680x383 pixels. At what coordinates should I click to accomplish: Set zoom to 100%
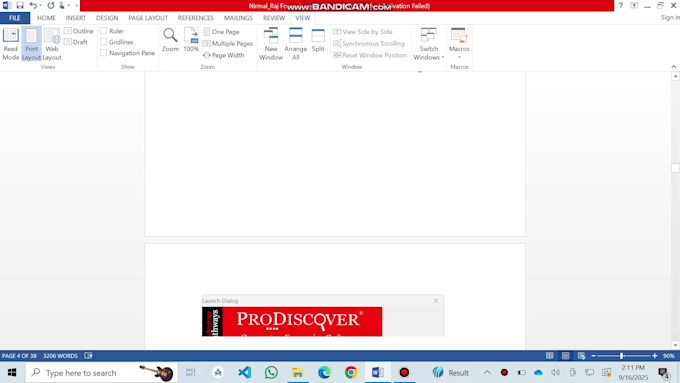191,40
